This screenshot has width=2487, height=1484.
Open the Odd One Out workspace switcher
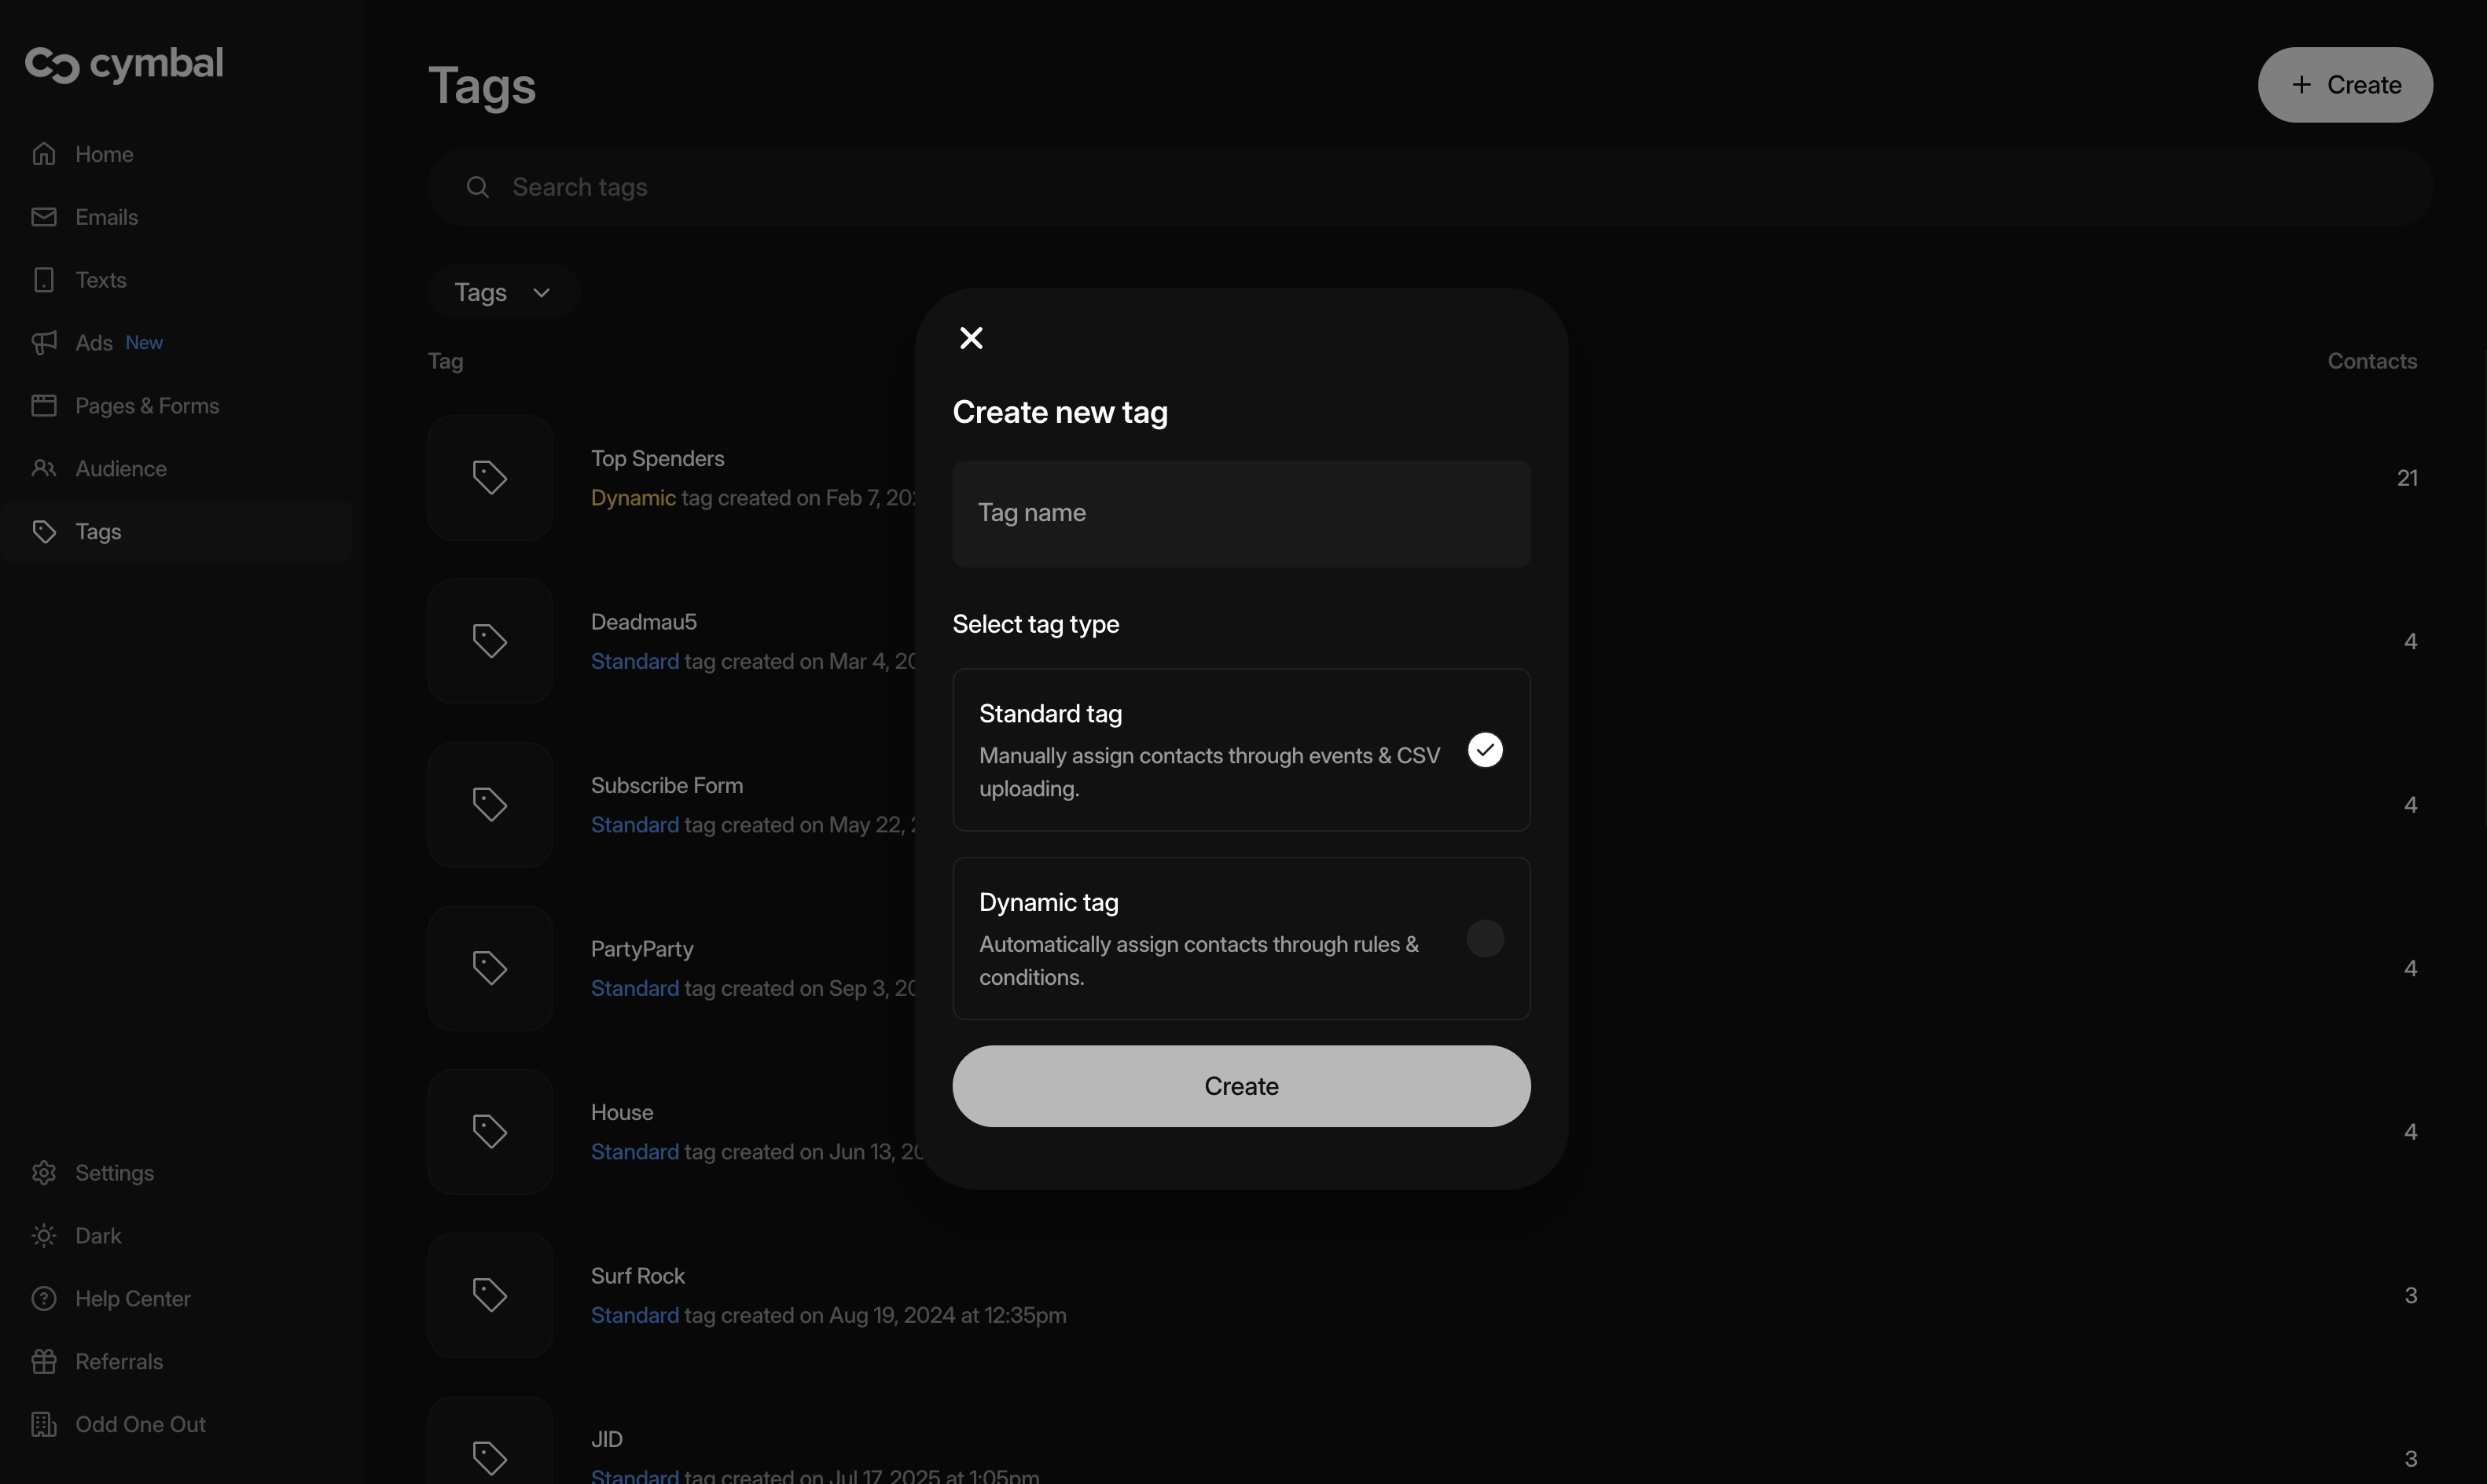(x=140, y=1424)
